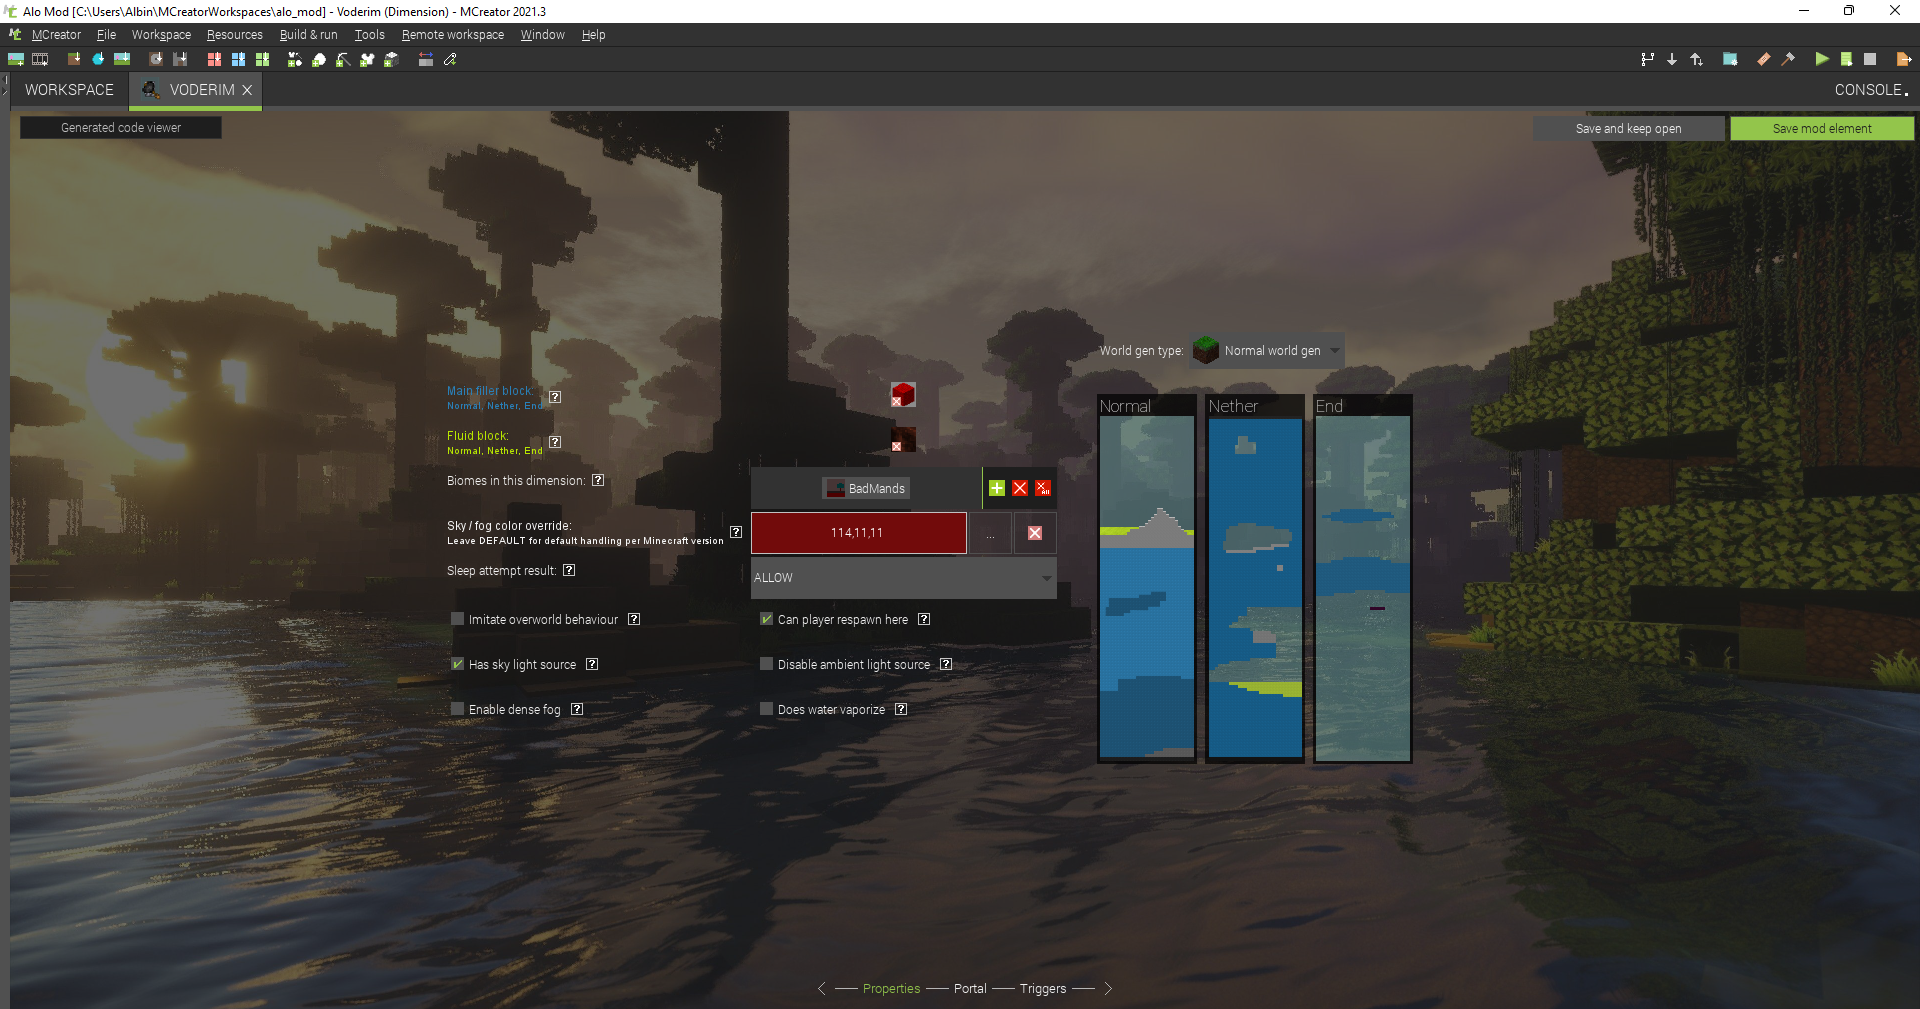Click the sky color 114,11,11 swatch
The width and height of the screenshot is (1920, 1009).
(858, 533)
